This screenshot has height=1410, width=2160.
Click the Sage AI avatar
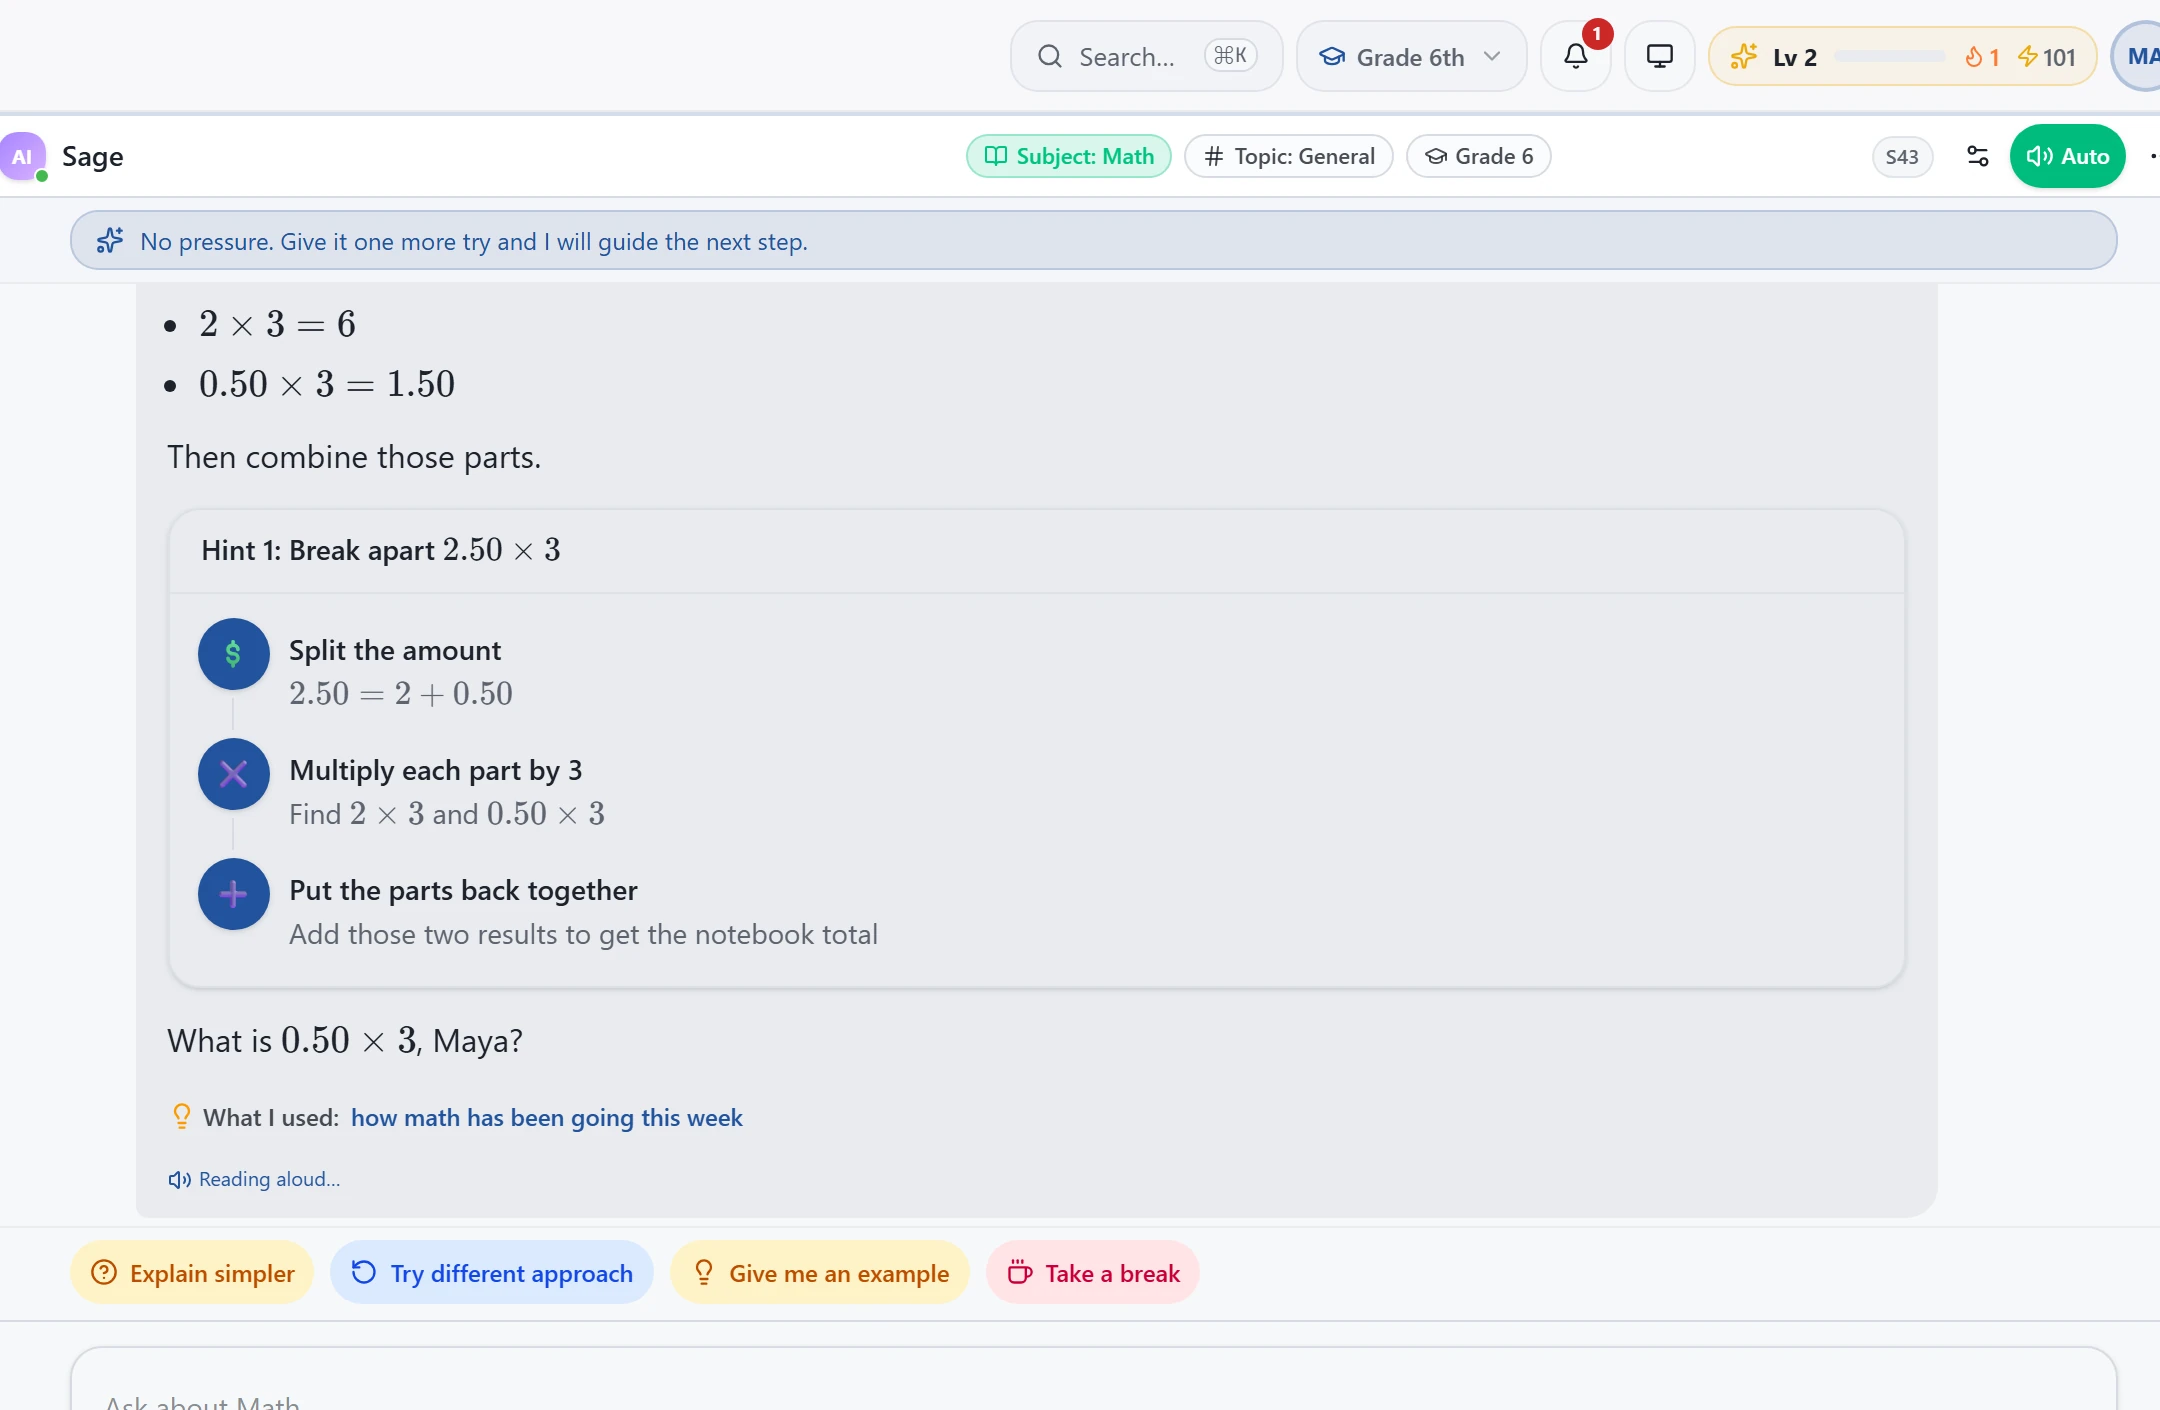point(23,156)
